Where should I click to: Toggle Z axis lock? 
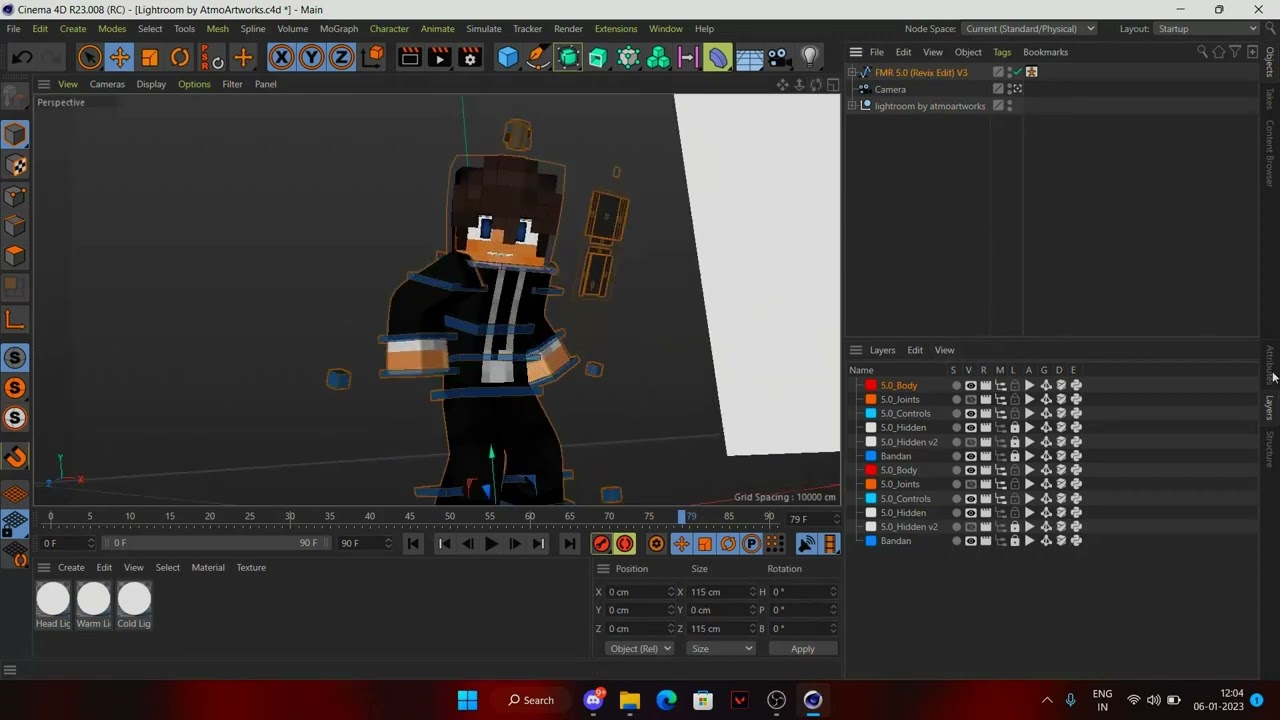point(341,58)
